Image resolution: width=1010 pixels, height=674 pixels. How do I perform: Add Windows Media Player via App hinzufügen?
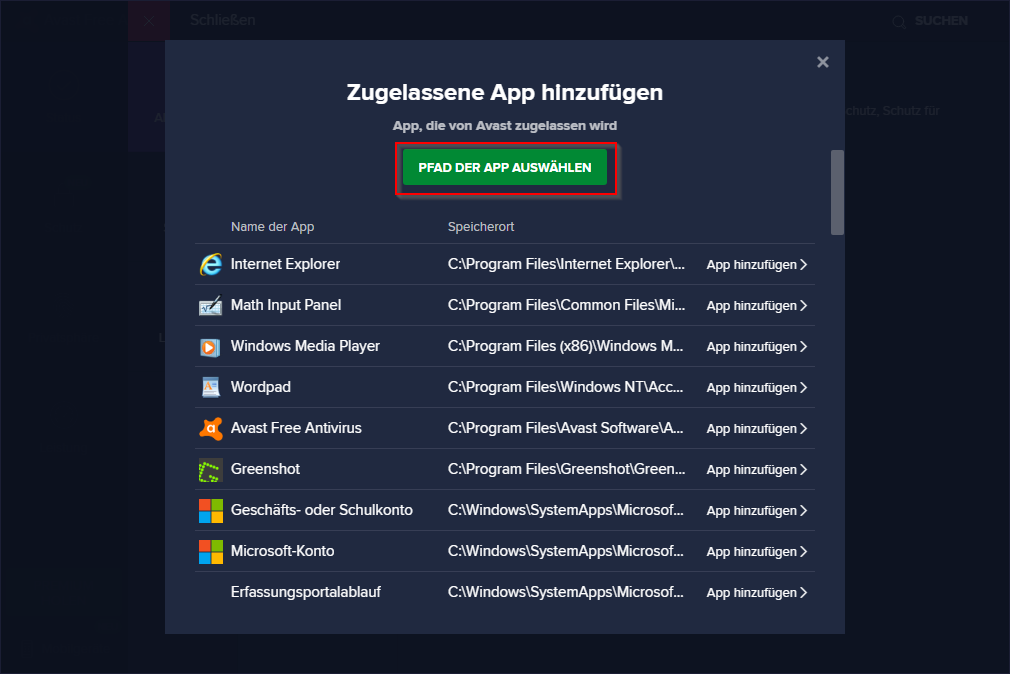pos(757,347)
